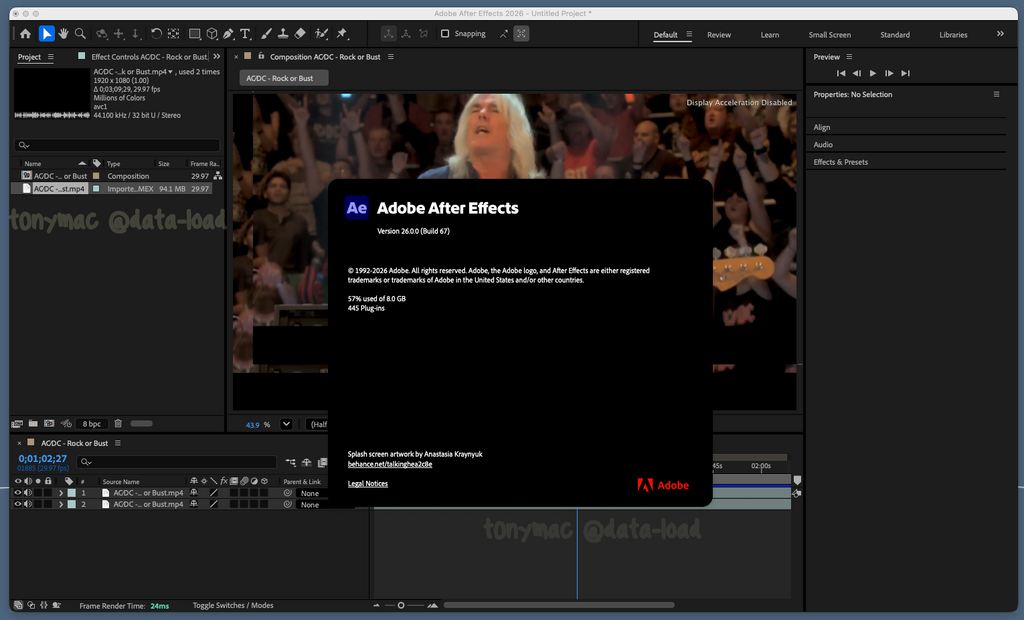
Task: Delete selected item with trash icon
Action: (118, 424)
